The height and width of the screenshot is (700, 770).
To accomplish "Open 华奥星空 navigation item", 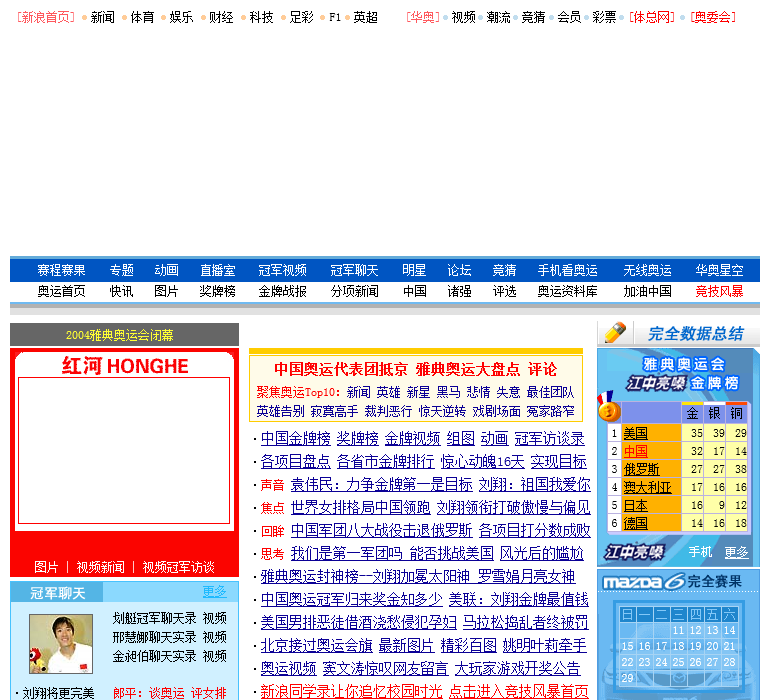I will (x=719, y=270).
